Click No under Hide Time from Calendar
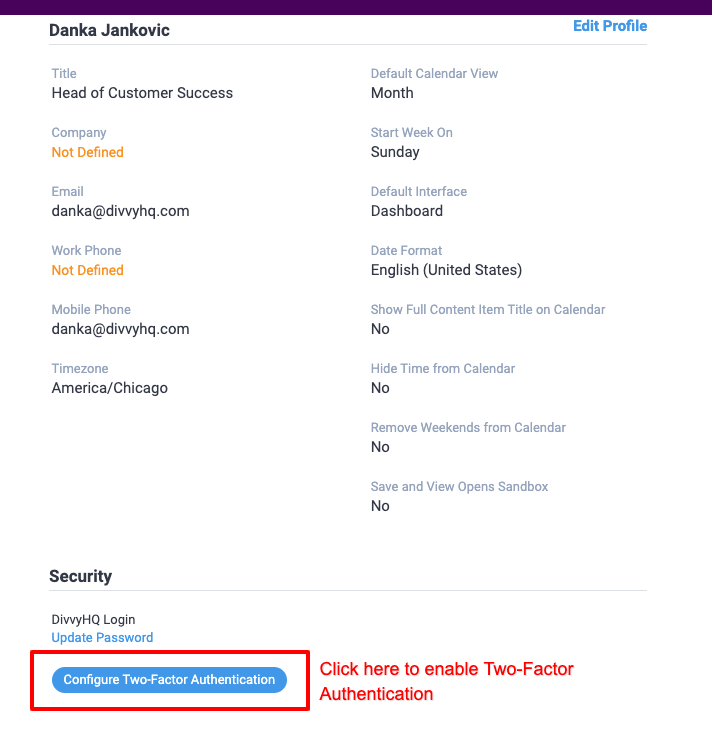Screen dimensions: 712x744 tap(380, 388)
